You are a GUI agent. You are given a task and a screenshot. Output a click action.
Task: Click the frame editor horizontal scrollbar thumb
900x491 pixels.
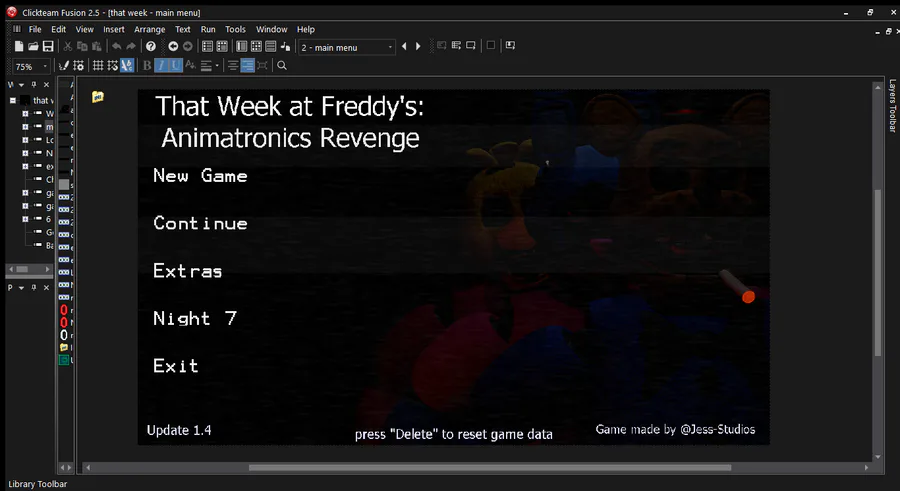[x=490, y=467]
